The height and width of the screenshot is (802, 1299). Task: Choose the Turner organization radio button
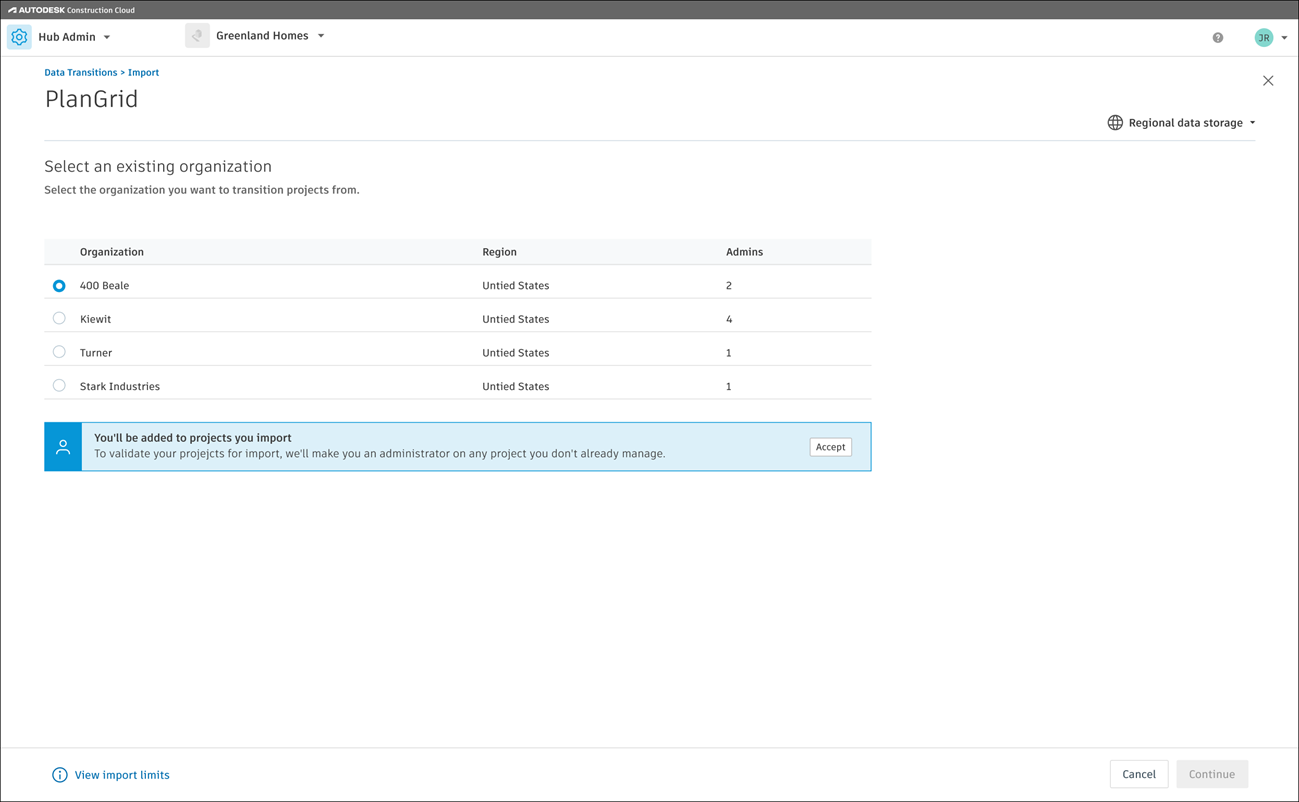(59, 352)
